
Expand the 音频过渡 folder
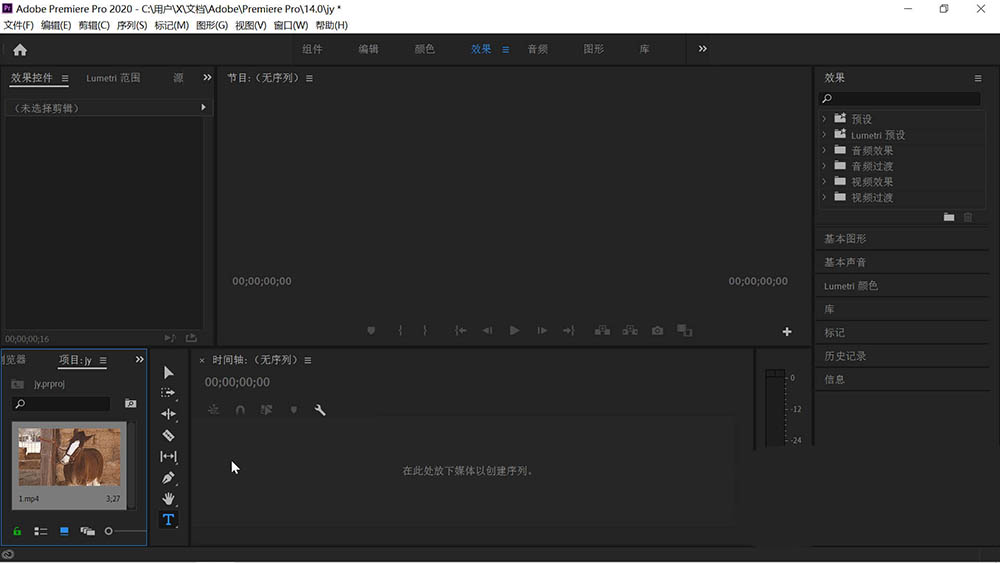[x=824, y=166]
